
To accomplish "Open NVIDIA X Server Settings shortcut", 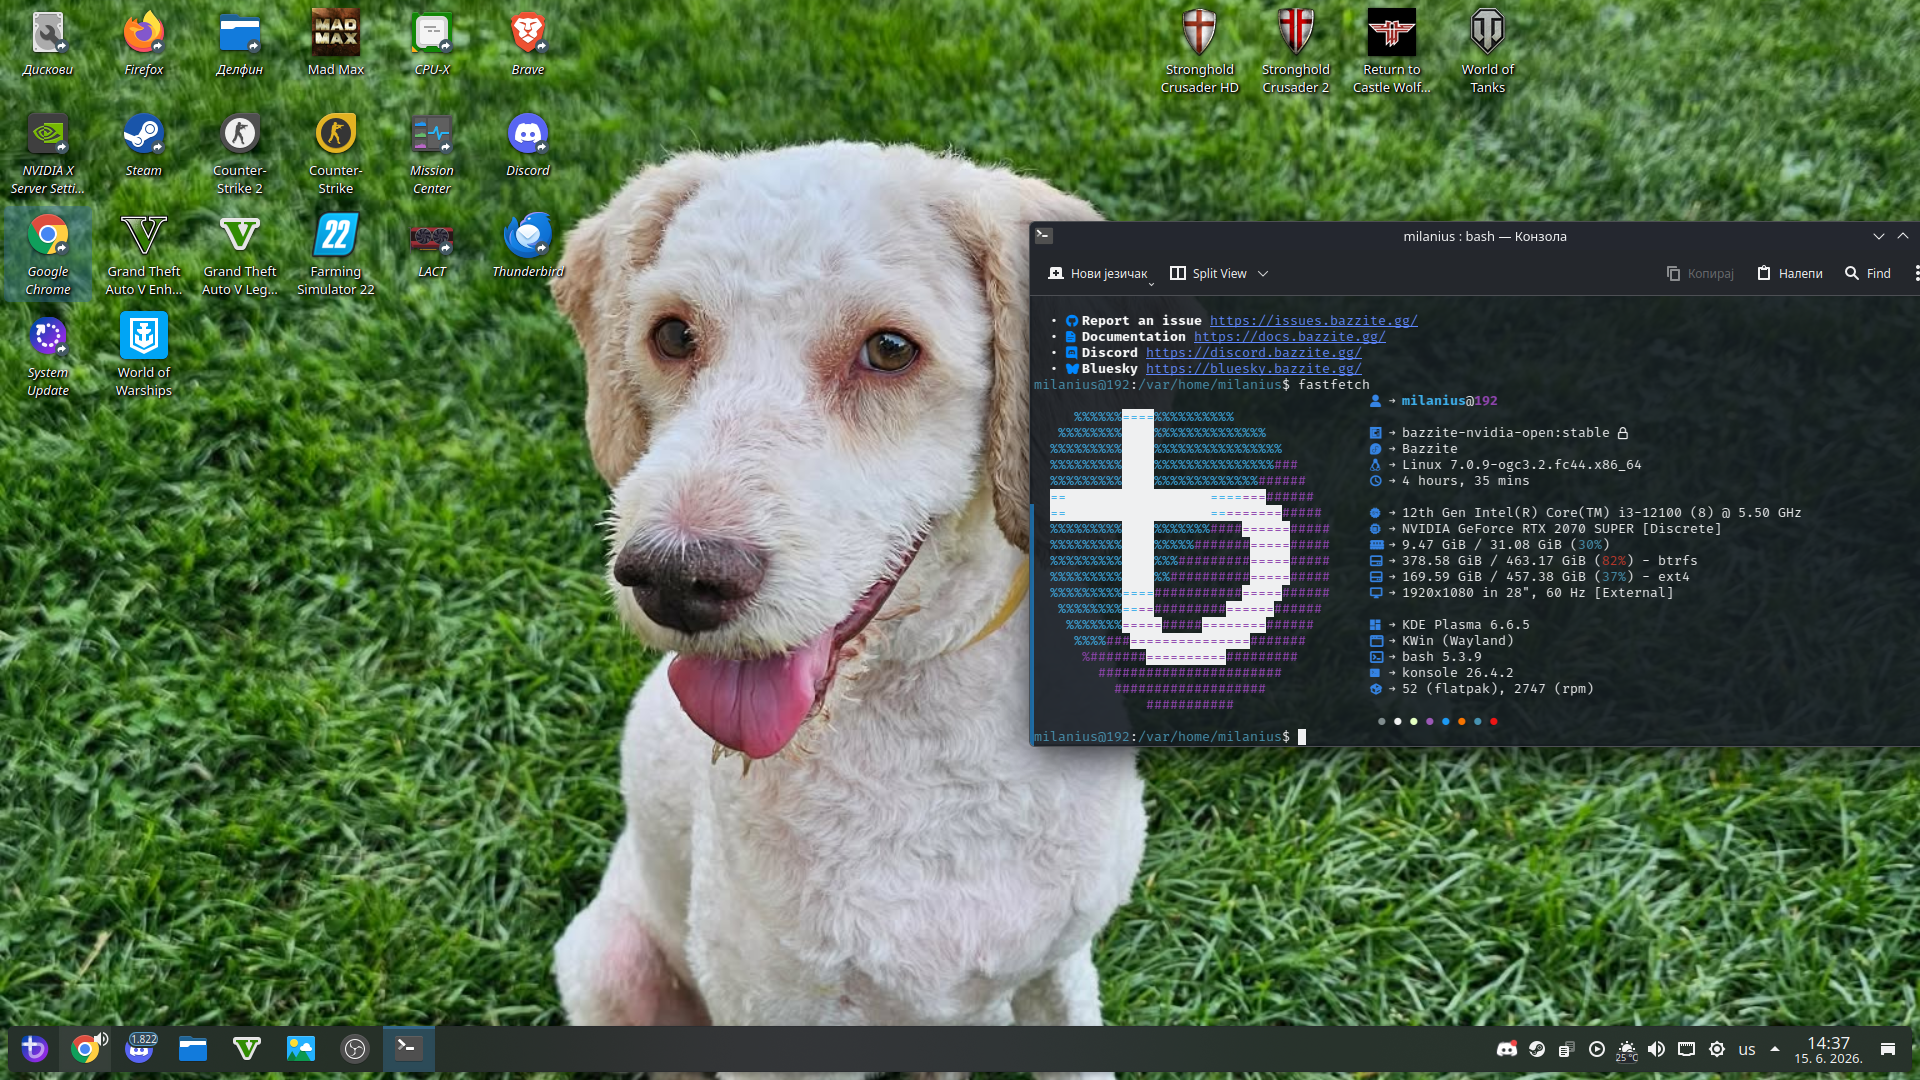I will pos(48,154).
